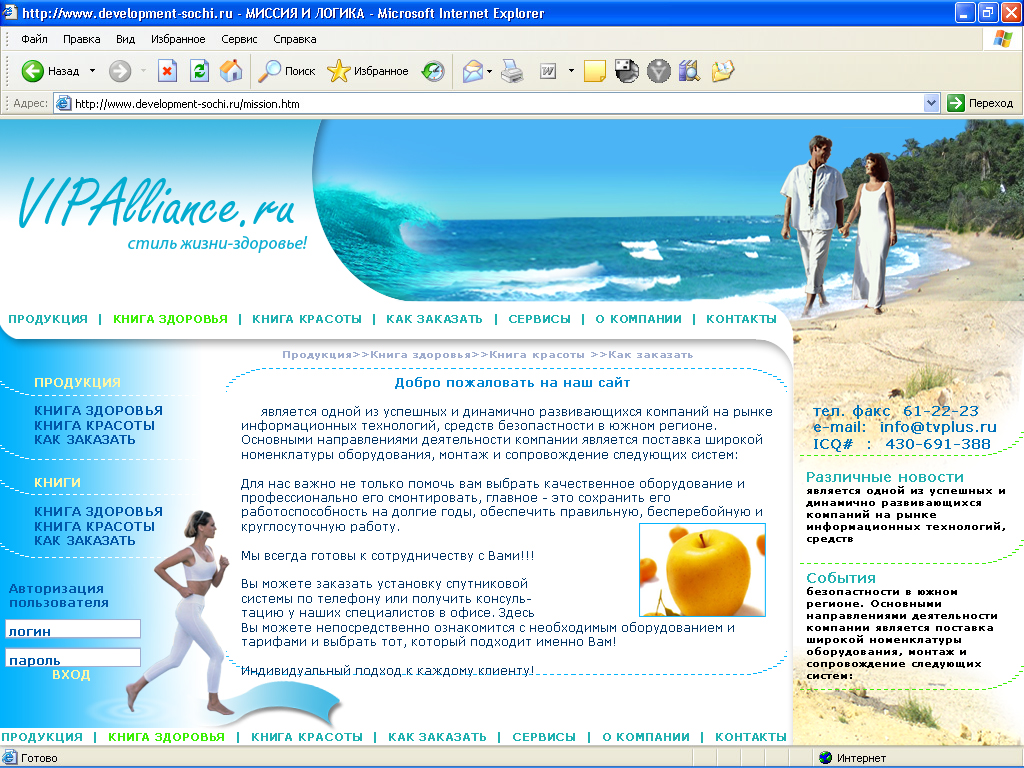Click the page icon in address bar
Screen dimensions: 1024x768
(63, 103)
